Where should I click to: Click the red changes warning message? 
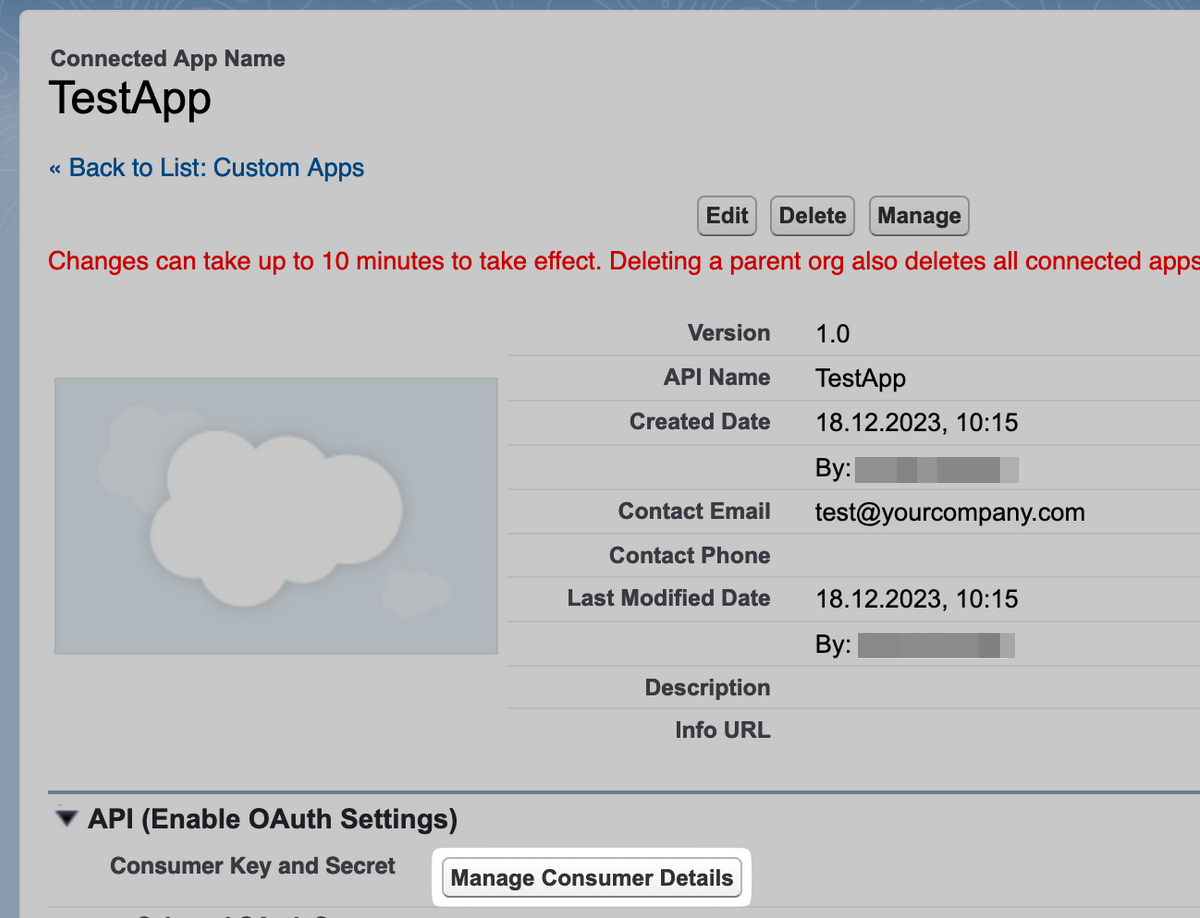pos(623,262)
